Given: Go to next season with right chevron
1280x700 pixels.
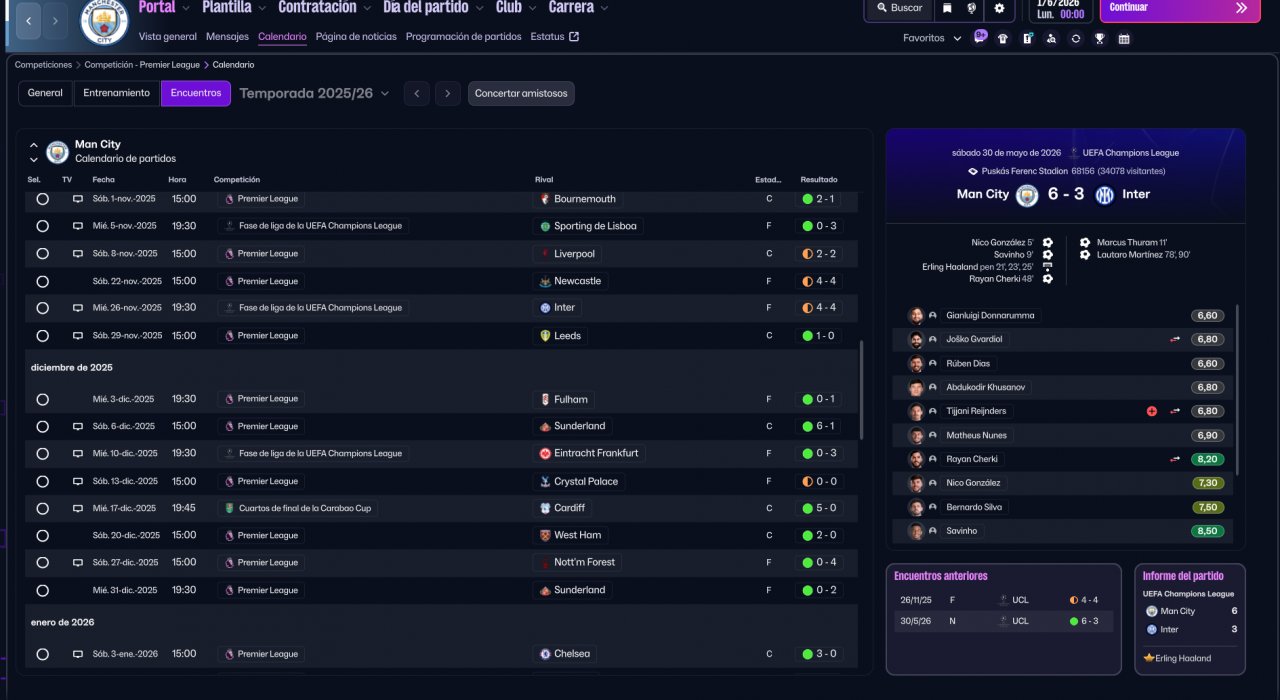Looking at the screenshot, I should (x=448, y=93).
